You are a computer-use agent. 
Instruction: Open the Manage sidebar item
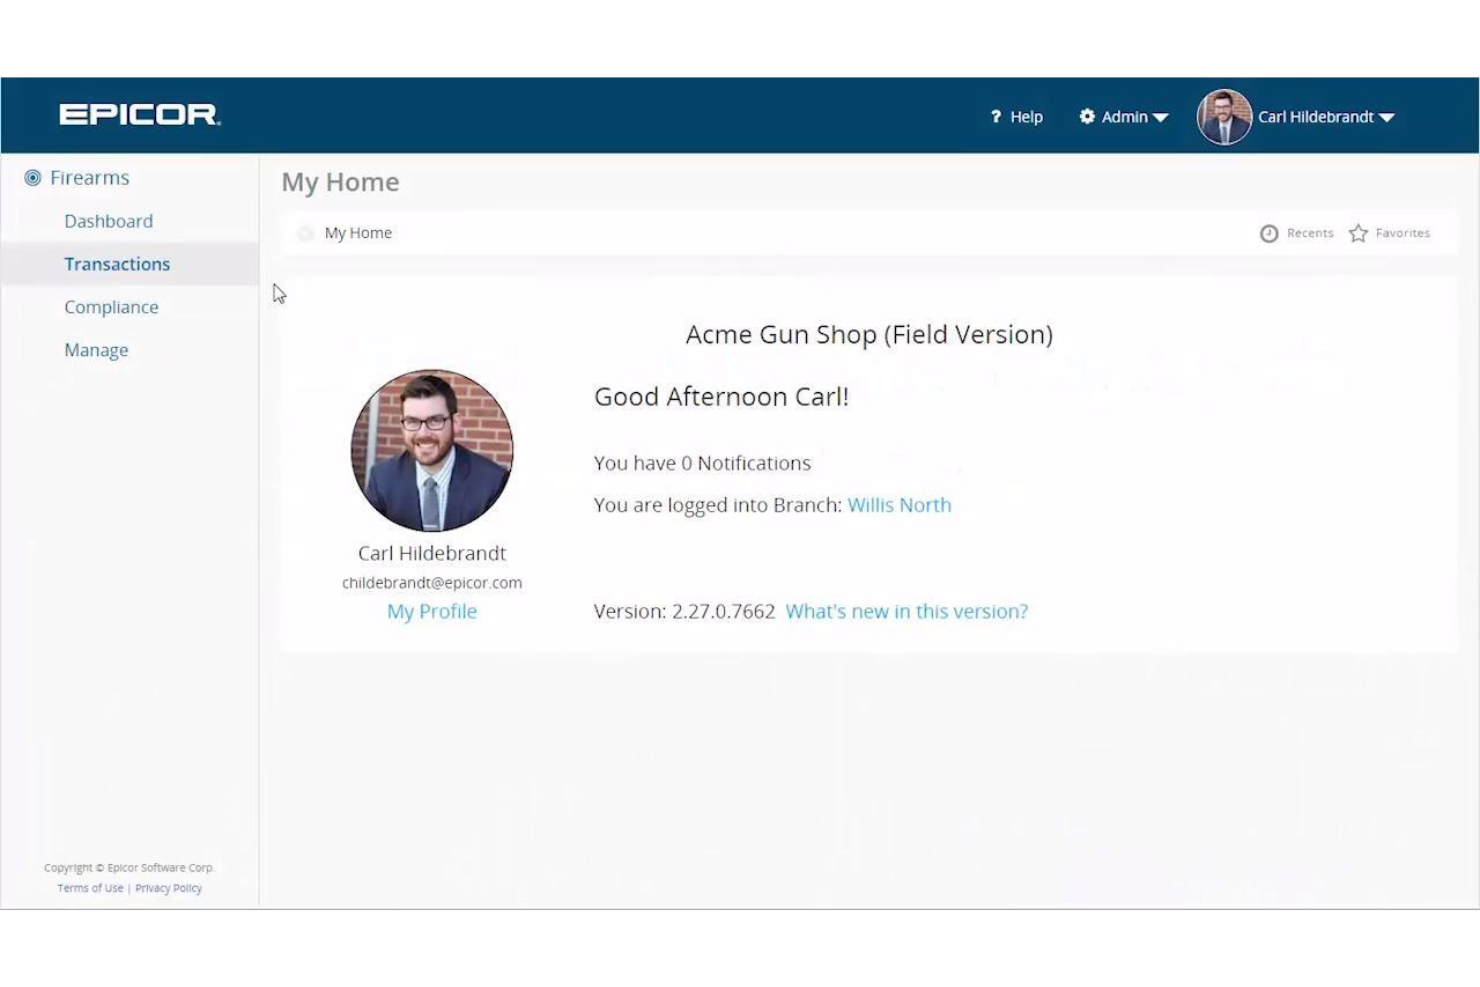pyautogui.click(x=96, y=350)
